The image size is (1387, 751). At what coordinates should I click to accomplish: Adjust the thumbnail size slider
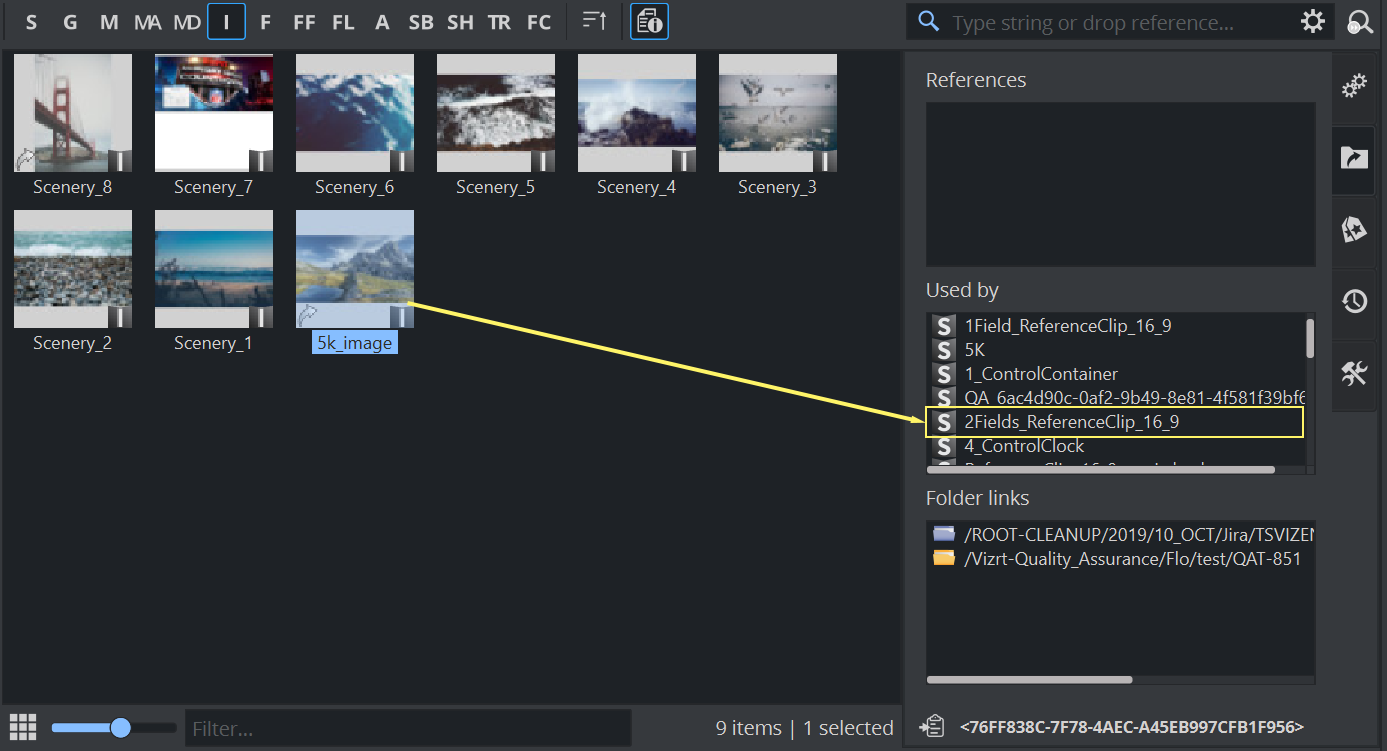click(121, 727)
